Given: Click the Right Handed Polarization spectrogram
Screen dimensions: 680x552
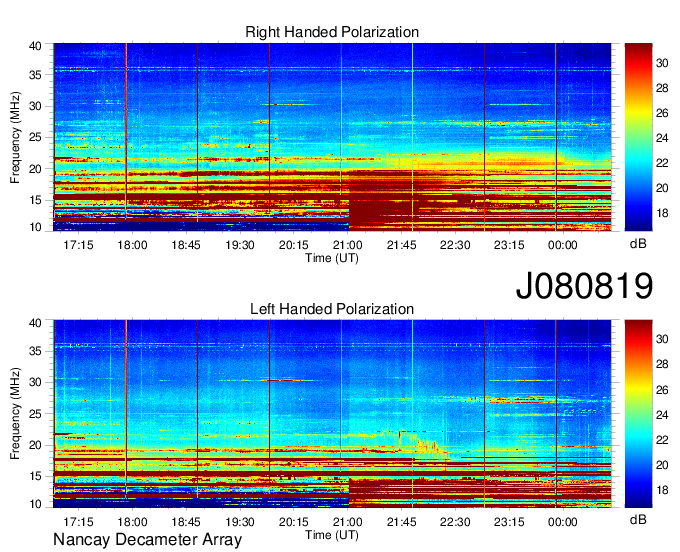Looking at the screenshot, I should coord(332,137).
